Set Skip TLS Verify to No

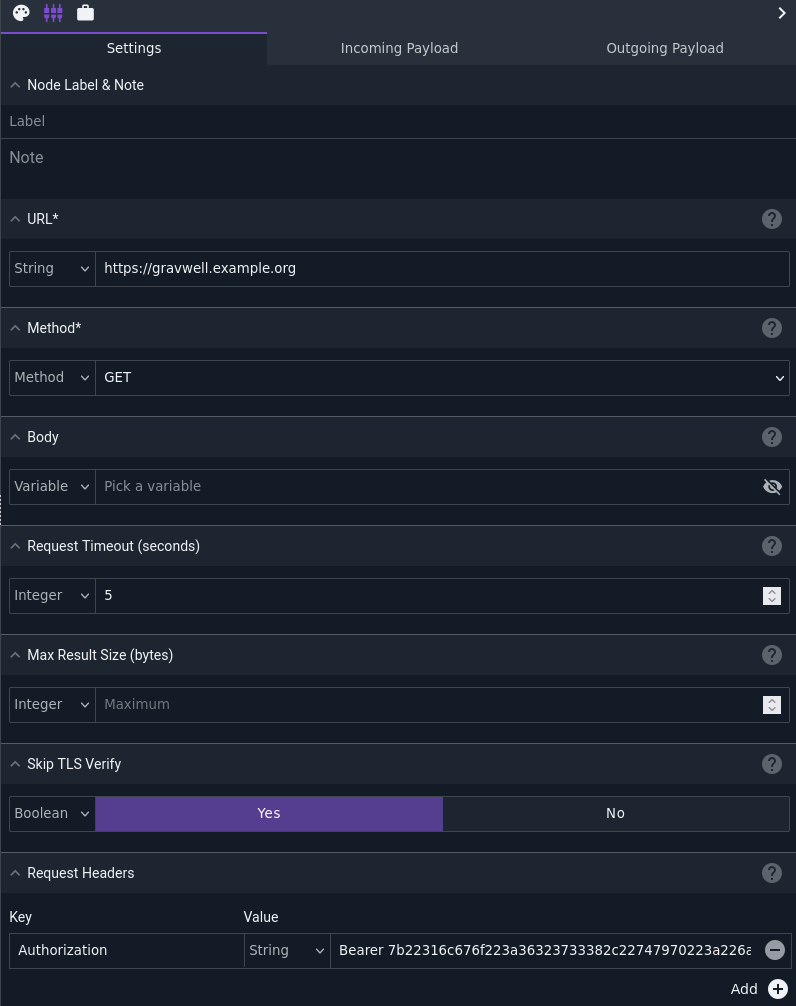616,814
